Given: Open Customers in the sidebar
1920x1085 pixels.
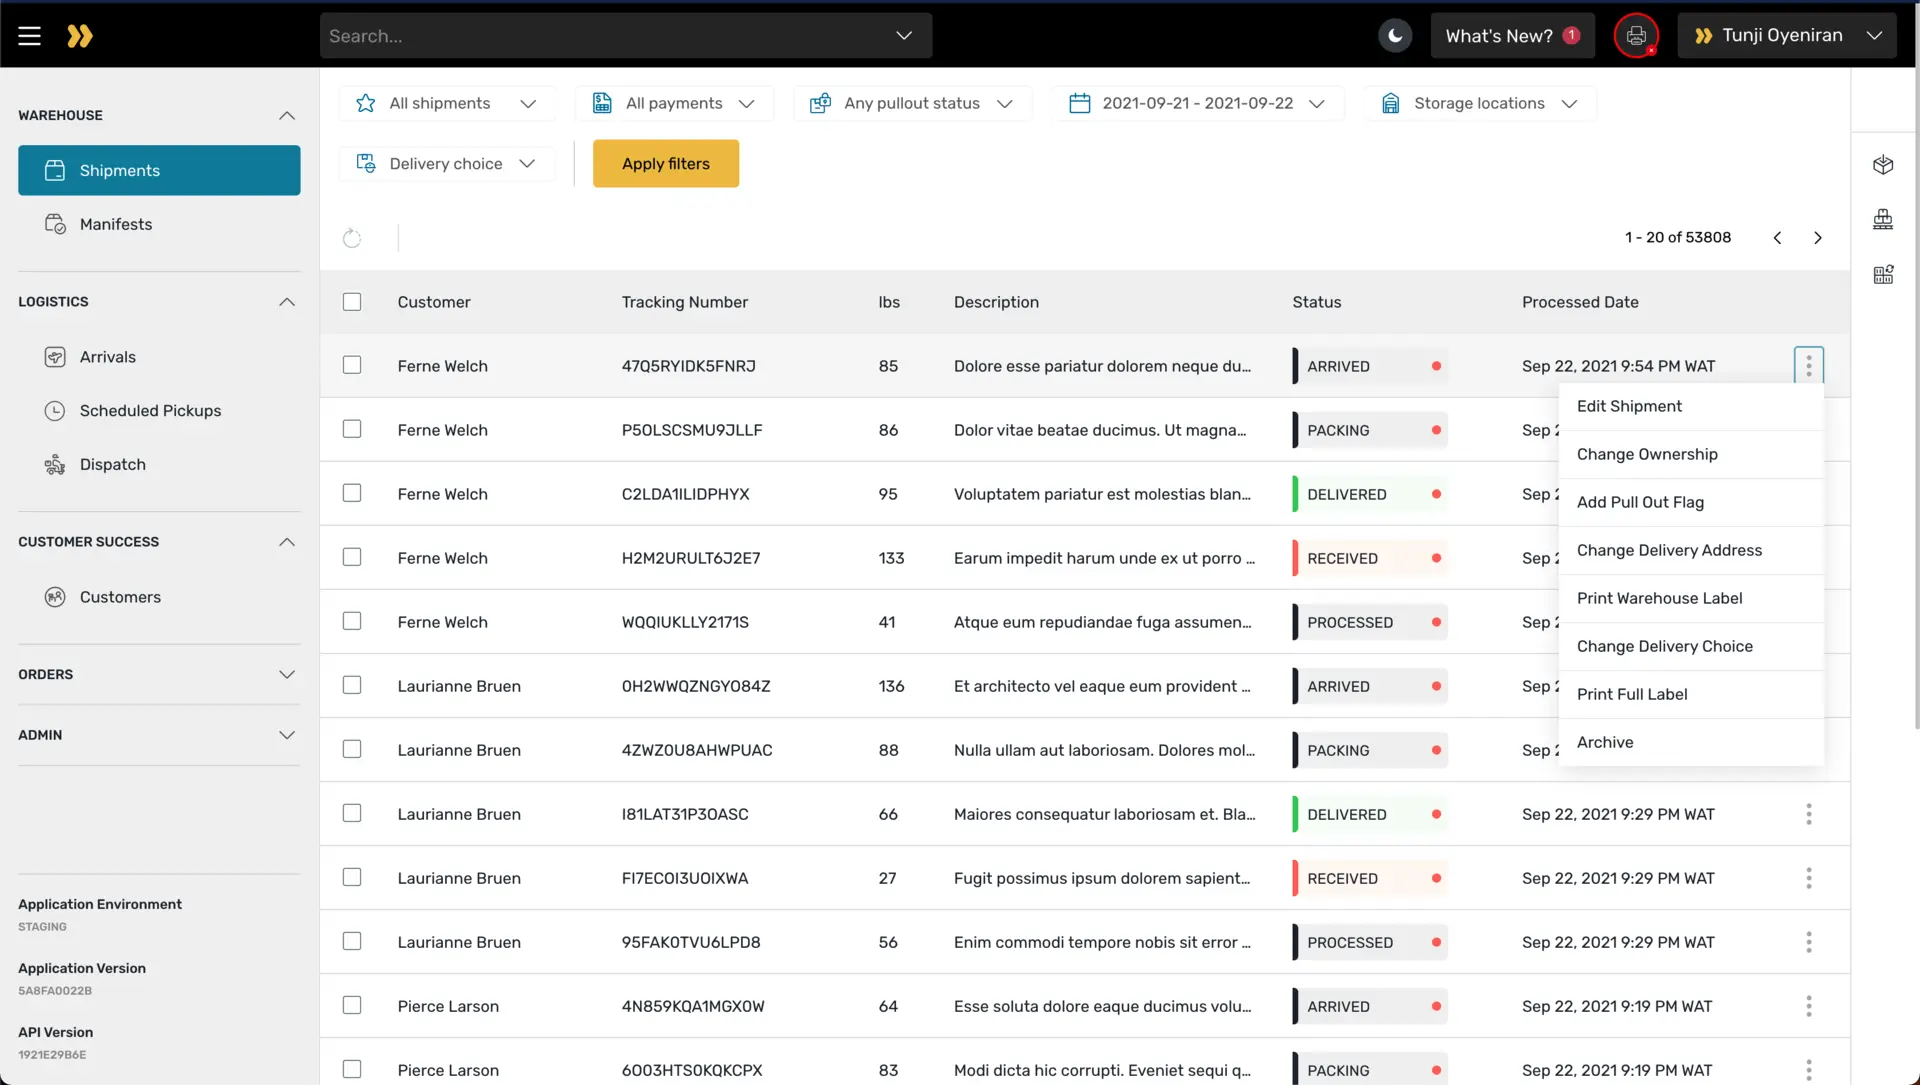Looking at the screenshot, I should click(x=159, y=597).
